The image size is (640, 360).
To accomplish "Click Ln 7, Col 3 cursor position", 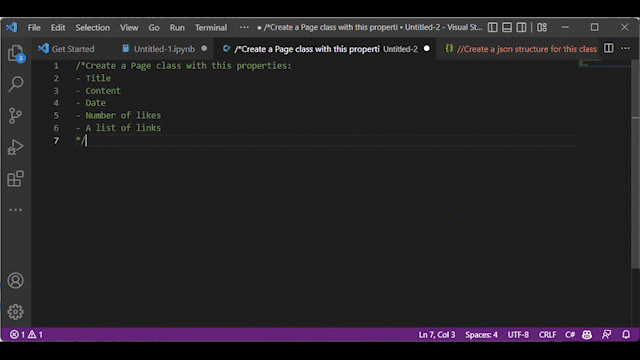I will [x=437, y=335].
